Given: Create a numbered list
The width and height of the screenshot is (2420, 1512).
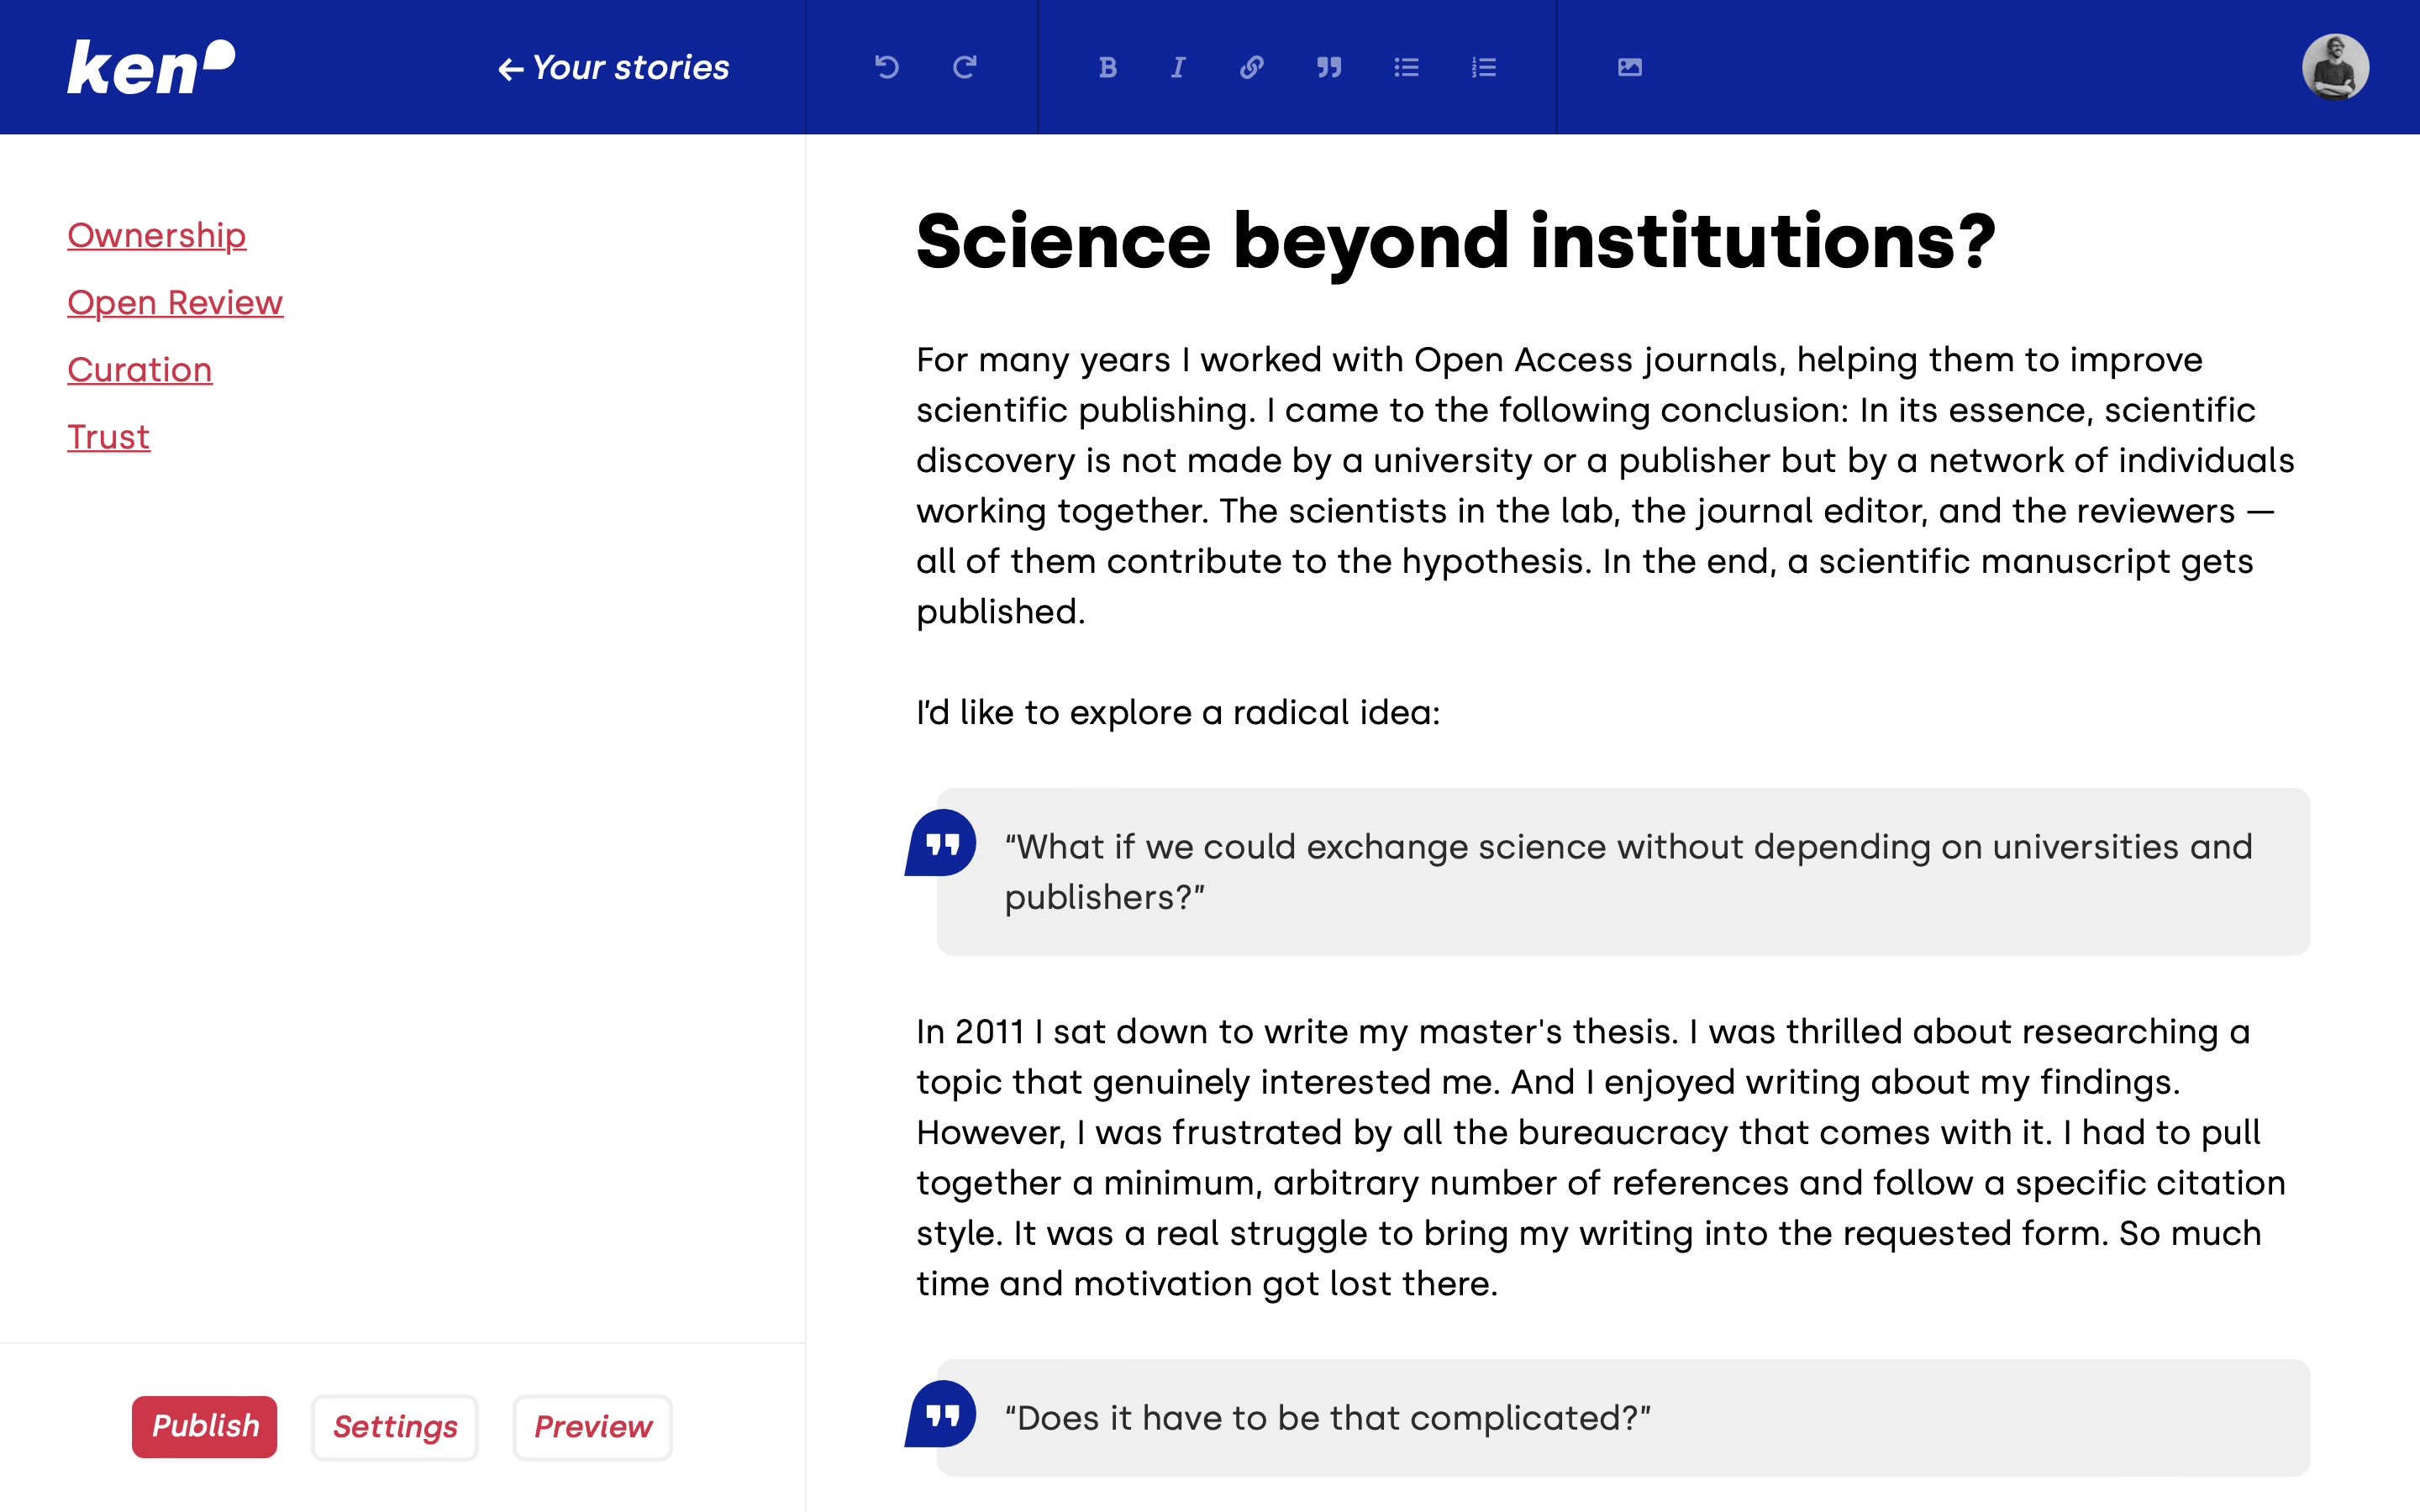Looking at the screenshot, I should pyautogui.click(x=1483, y=67).
